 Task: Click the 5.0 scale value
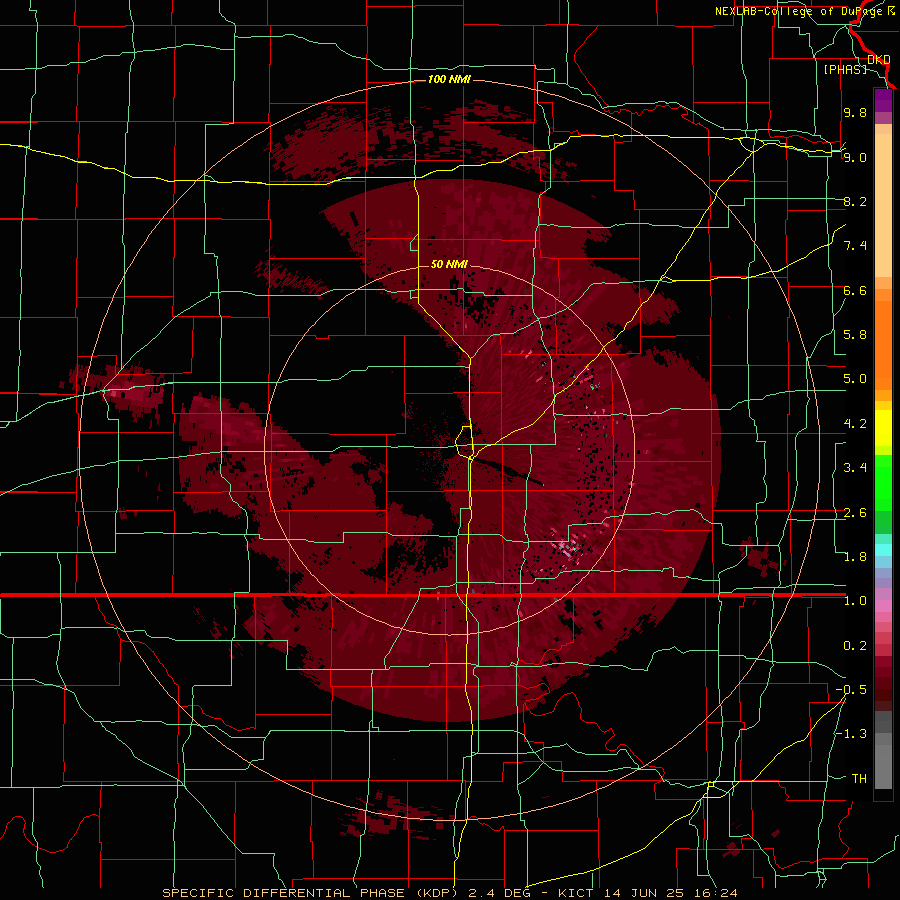(855, 379)
